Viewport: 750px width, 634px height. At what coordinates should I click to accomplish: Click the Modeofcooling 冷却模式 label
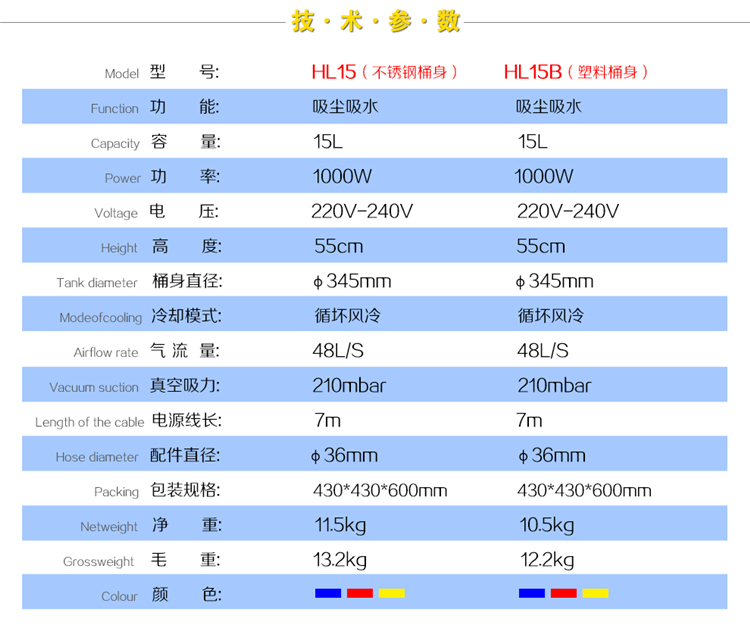coord(141,316)
